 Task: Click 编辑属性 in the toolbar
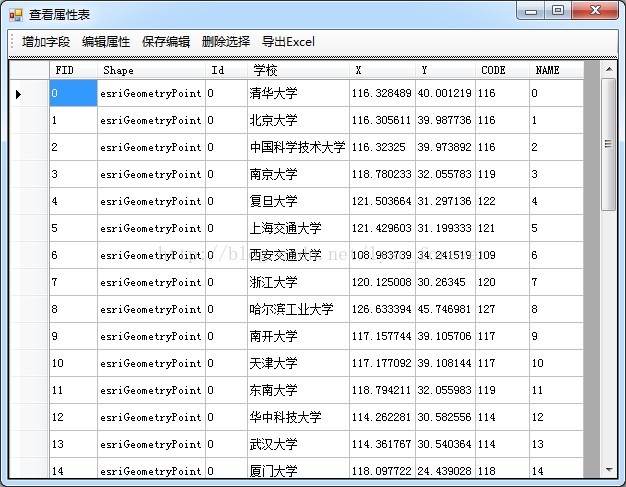106,42
